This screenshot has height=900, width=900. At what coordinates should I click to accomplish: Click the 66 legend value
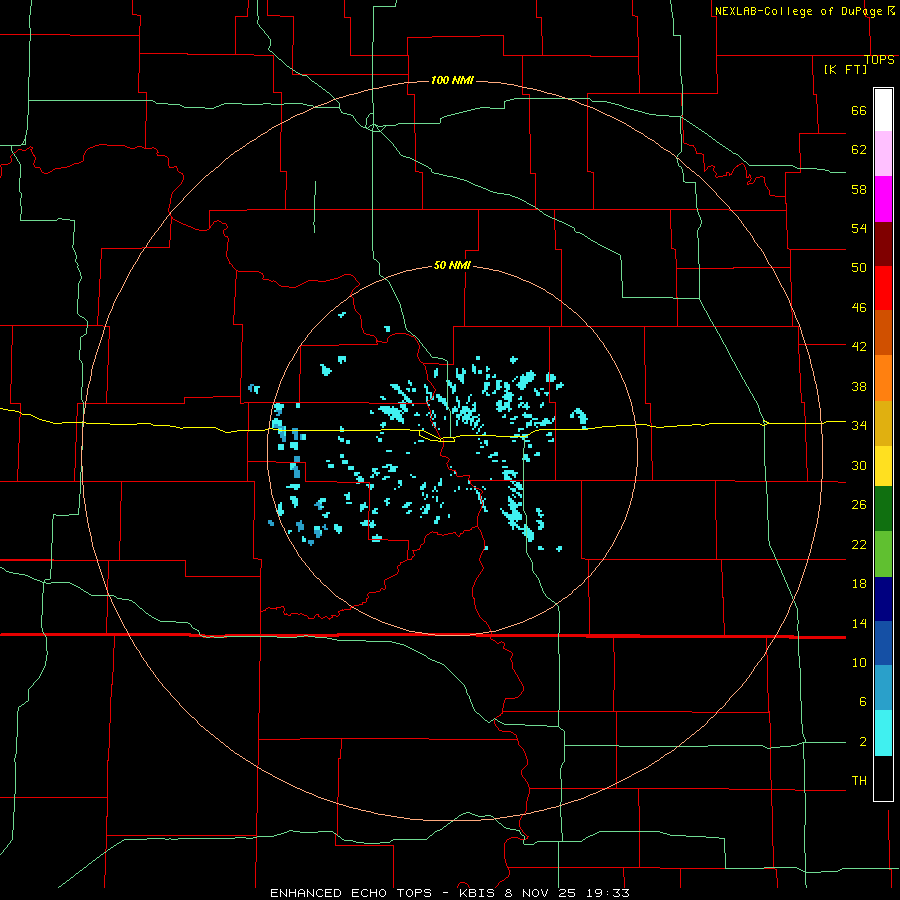click(859, 111)
